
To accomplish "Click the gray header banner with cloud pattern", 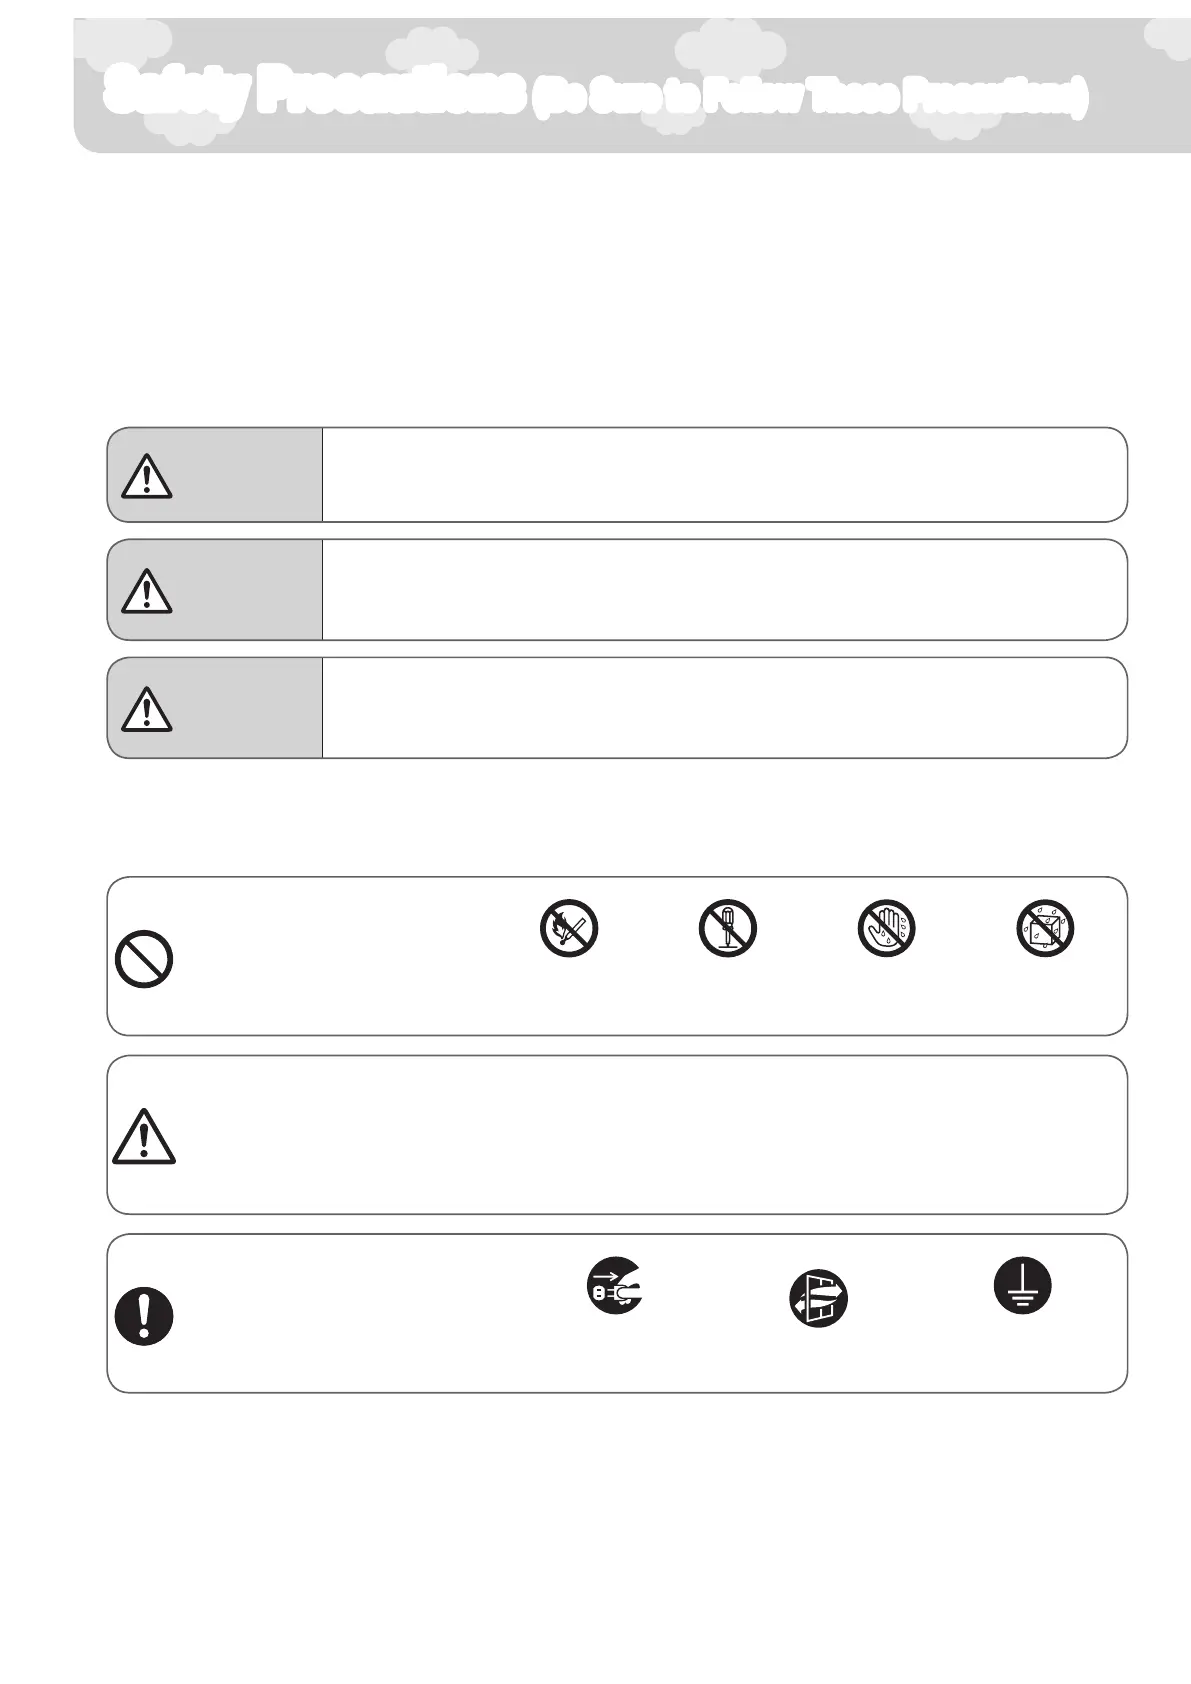I will 632,86.
